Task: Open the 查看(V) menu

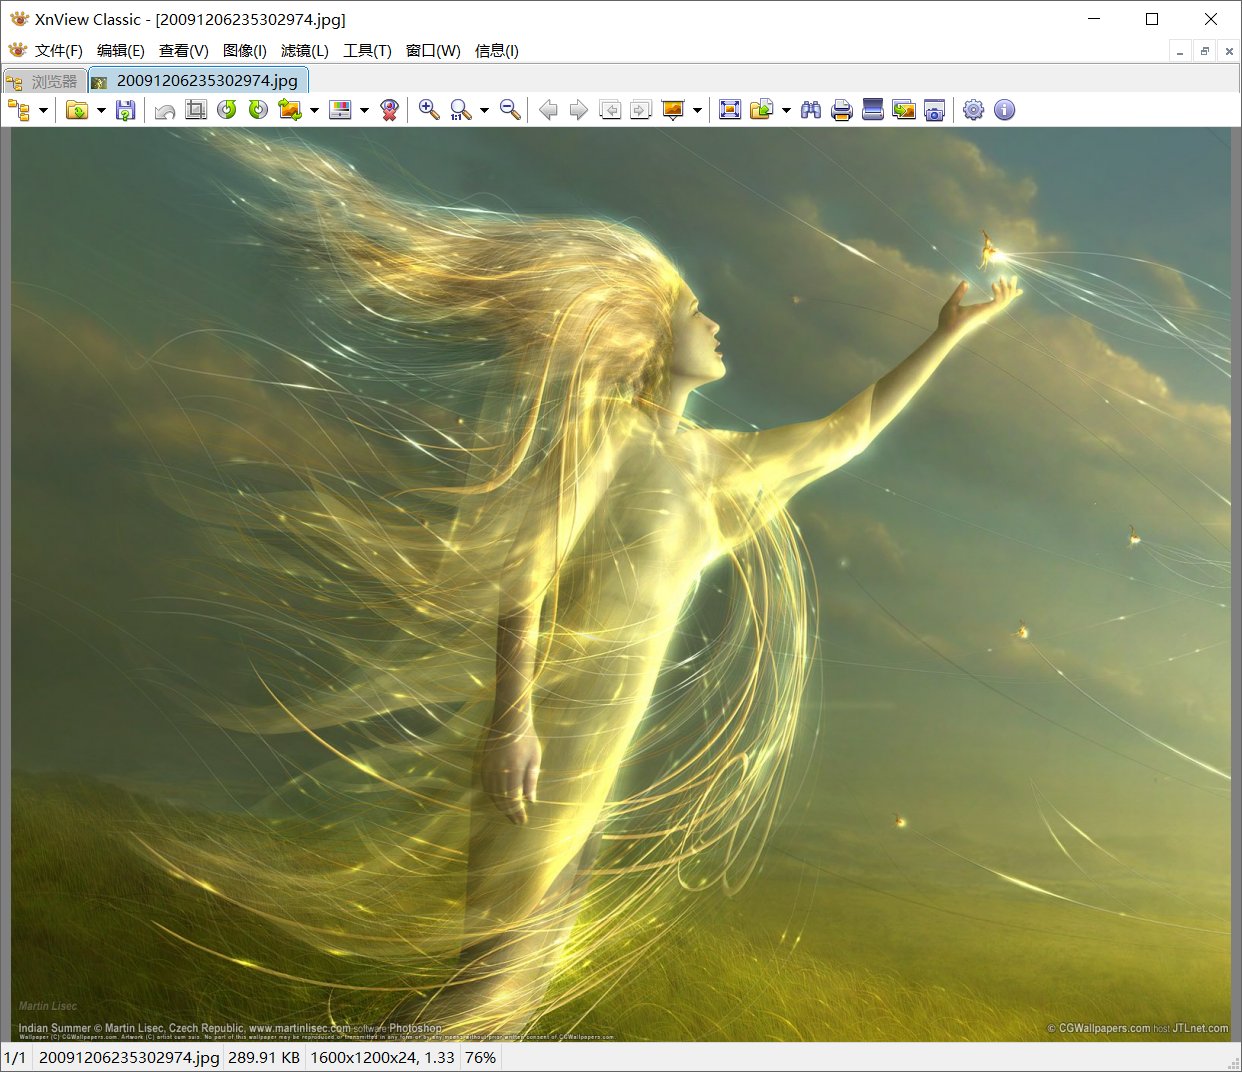Action: coord(184,51)
